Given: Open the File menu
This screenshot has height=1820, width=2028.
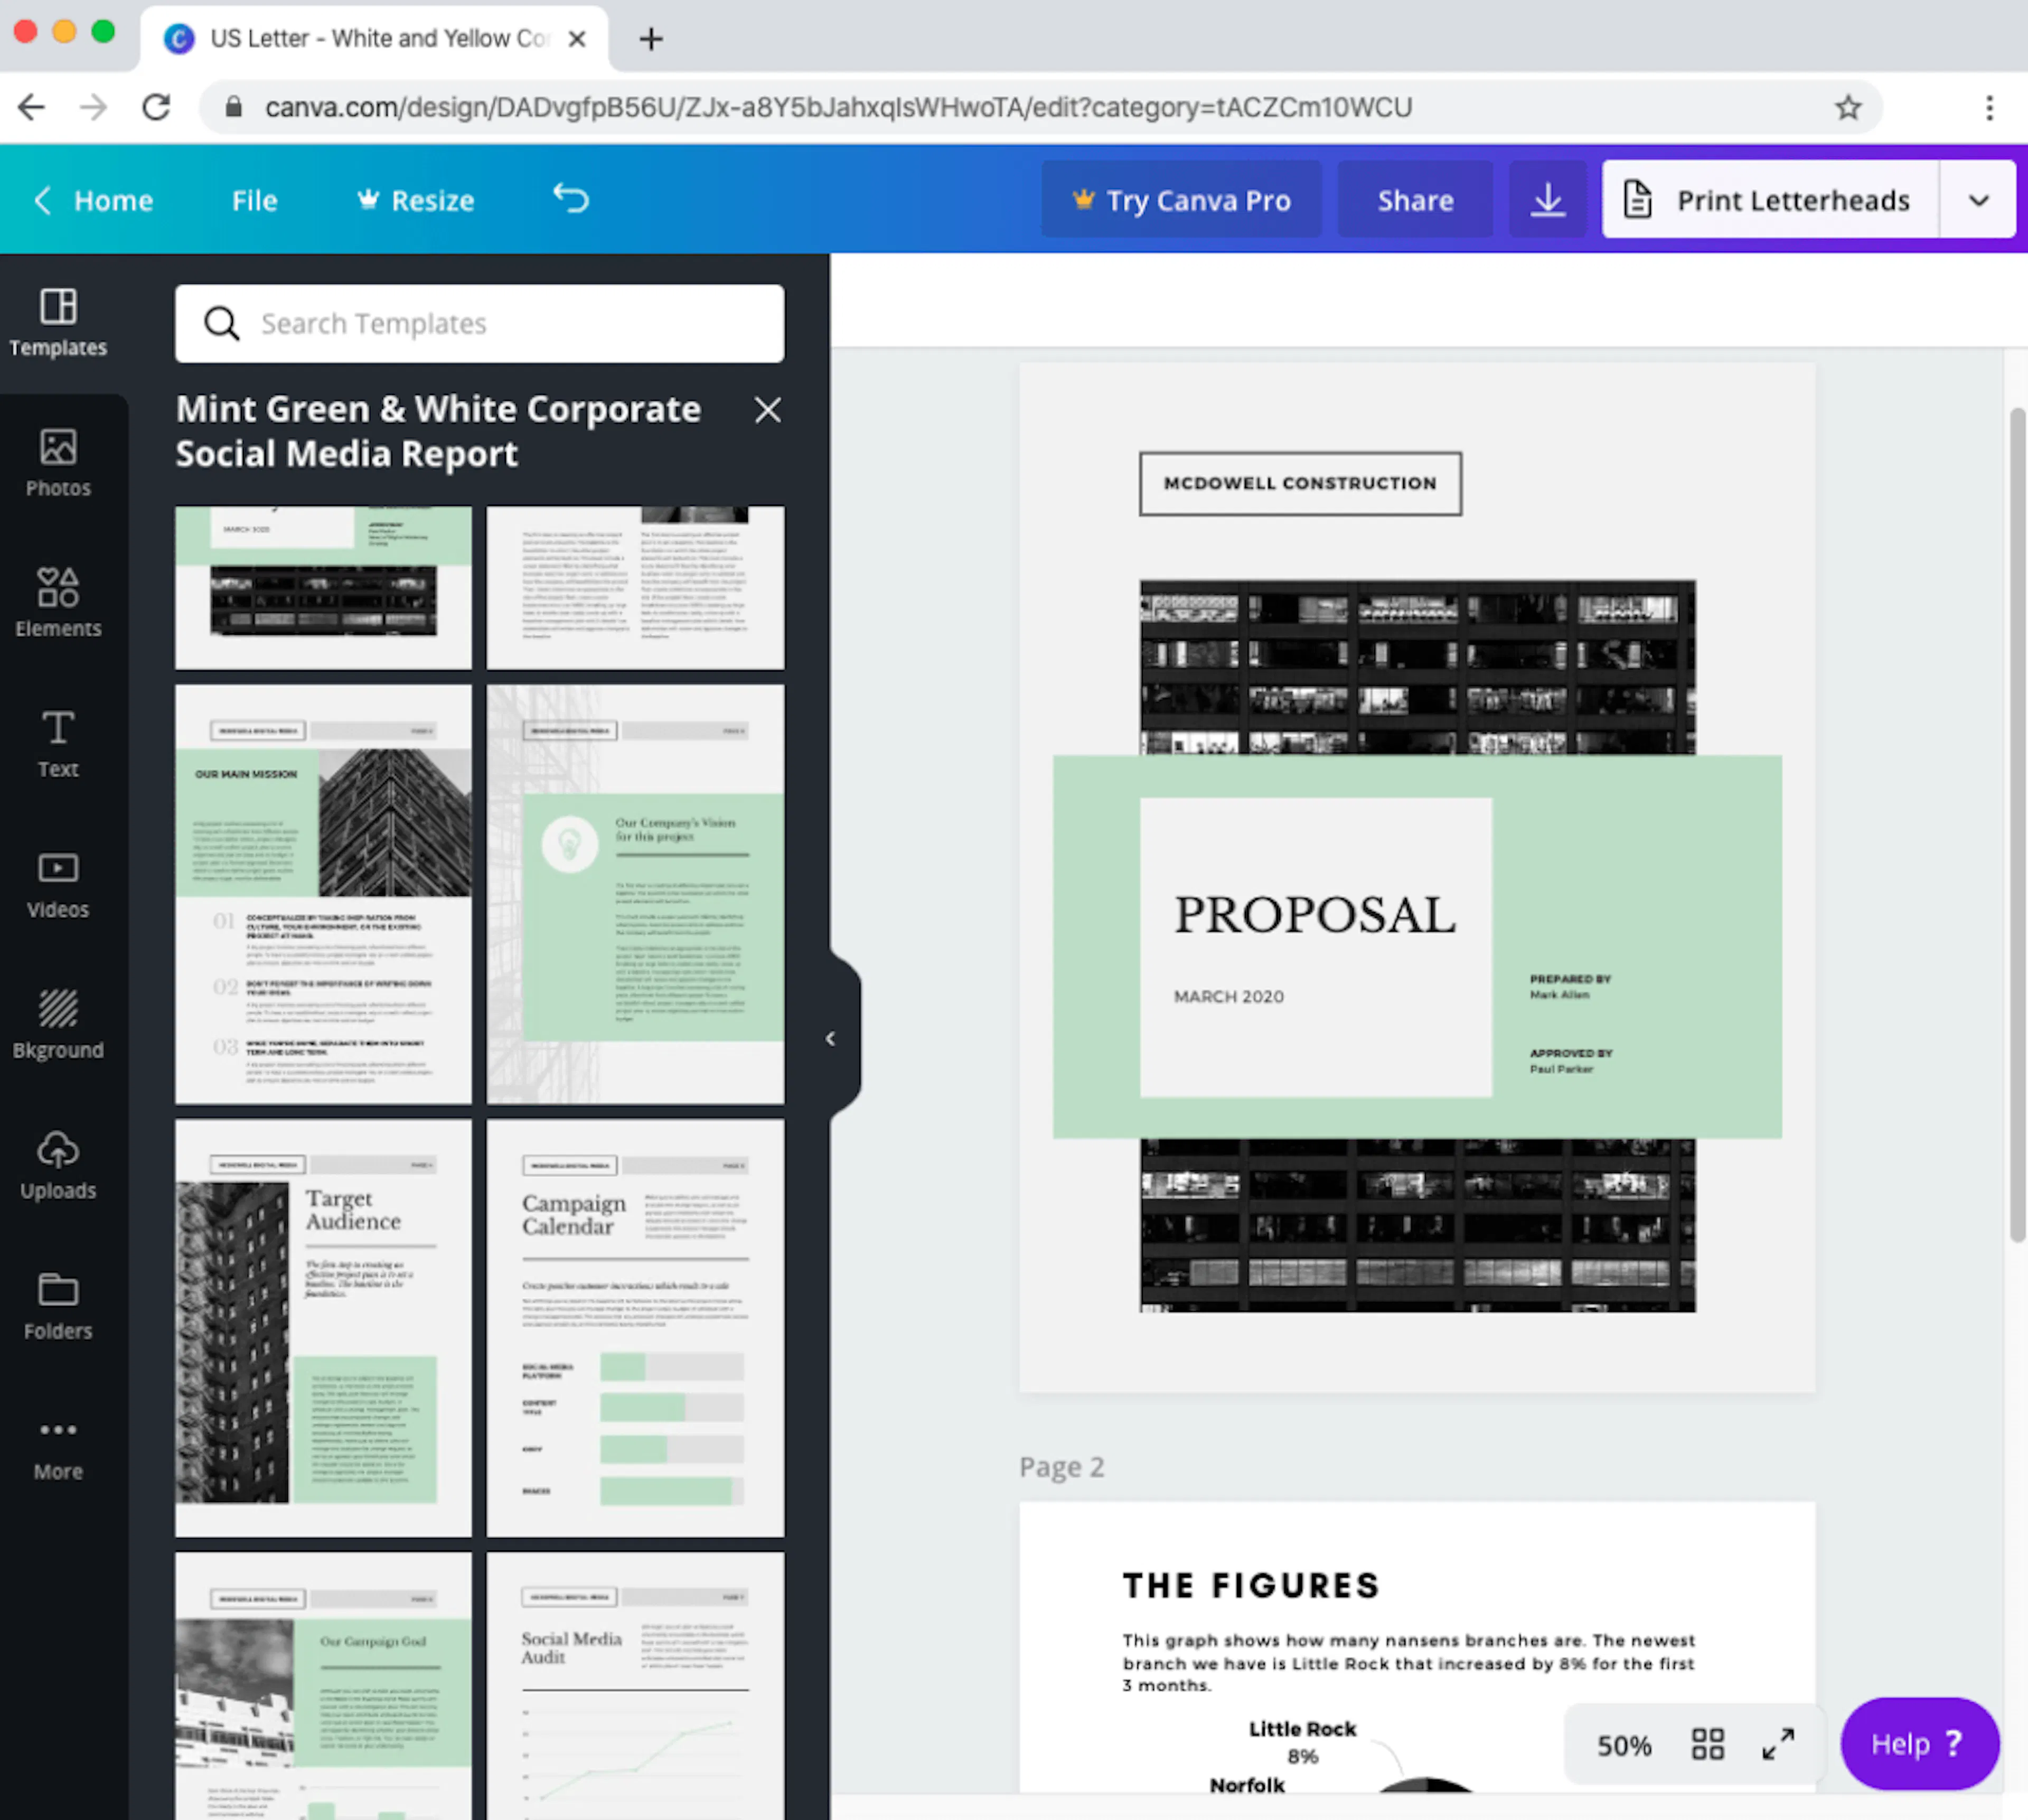Looking at the screenshot, I should (254, 200).
